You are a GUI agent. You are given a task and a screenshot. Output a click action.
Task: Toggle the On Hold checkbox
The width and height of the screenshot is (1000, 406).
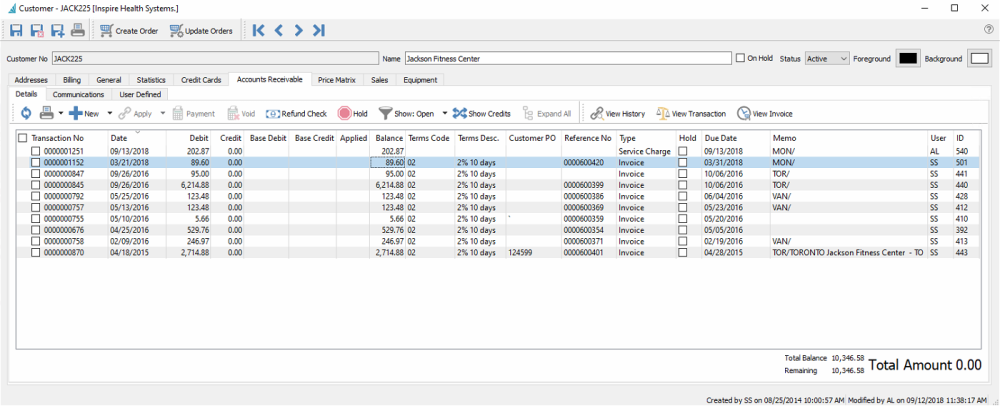pos(740,59)
